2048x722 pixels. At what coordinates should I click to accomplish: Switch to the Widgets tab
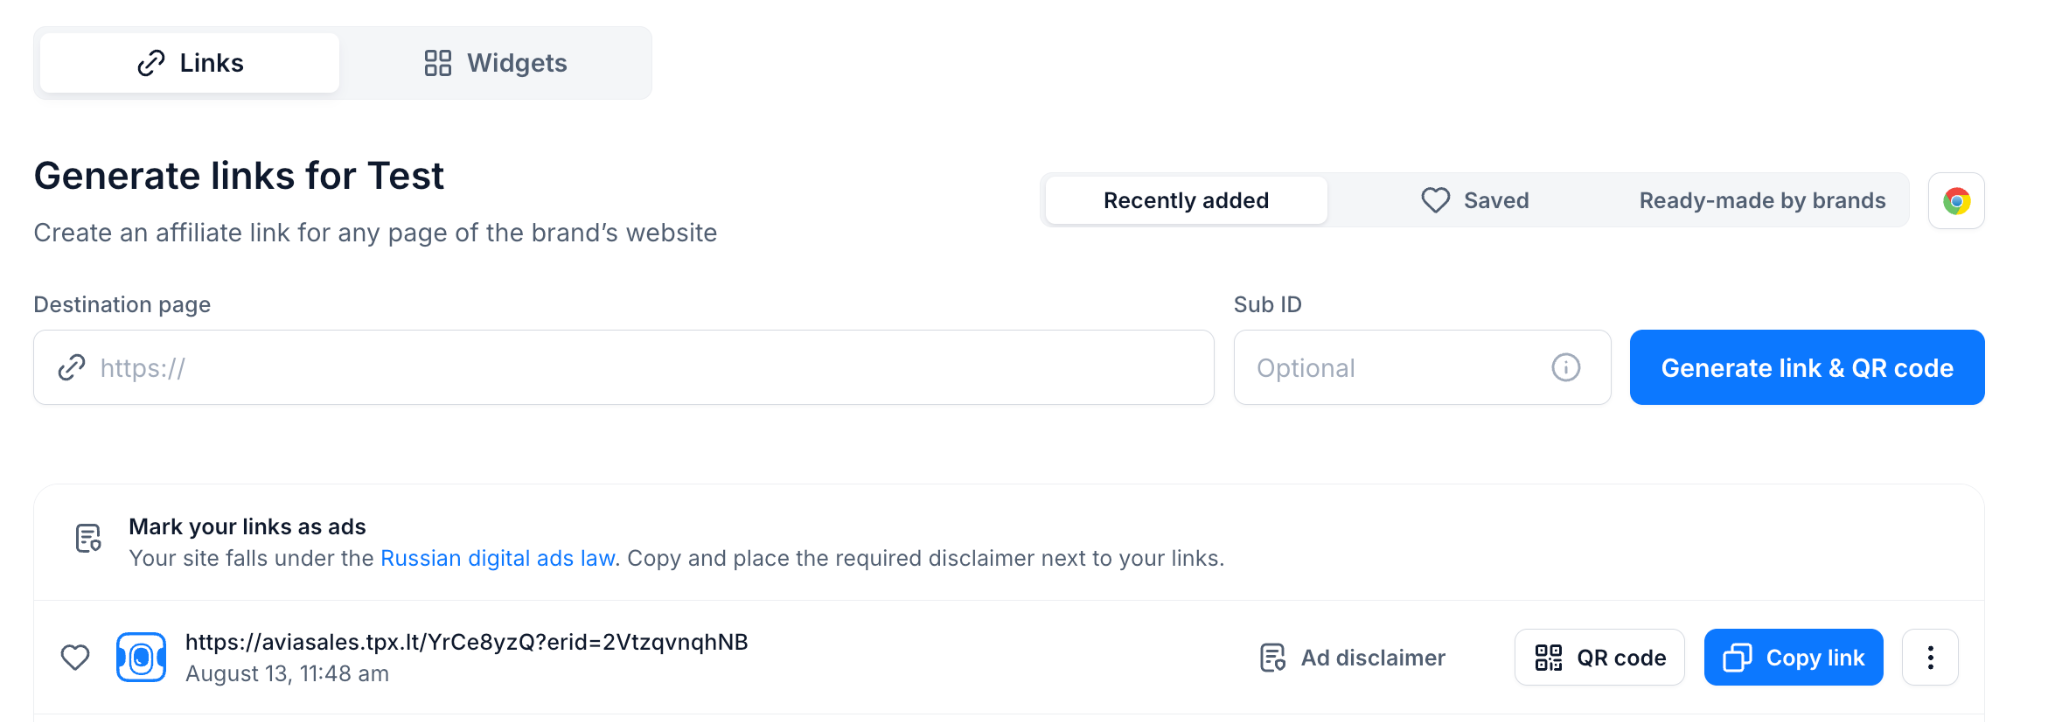pyautogui.click(x=496, y=63)
